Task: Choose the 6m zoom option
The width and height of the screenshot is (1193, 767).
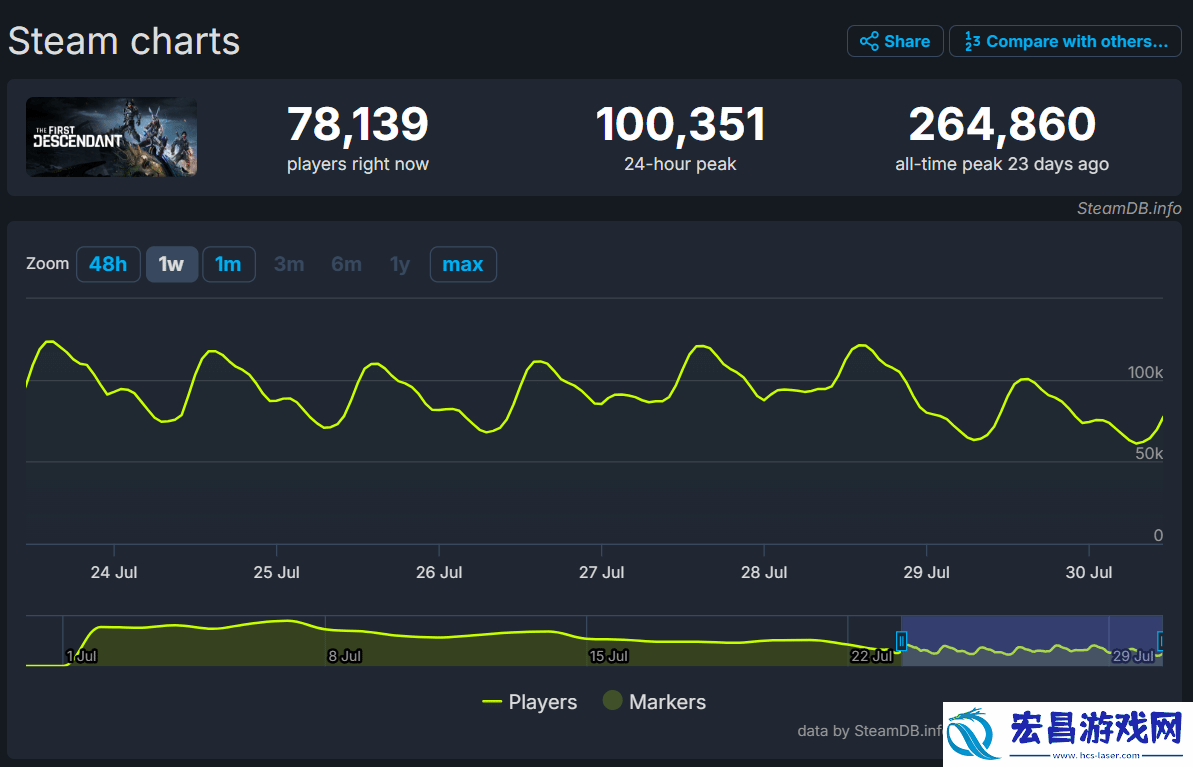Action: pos(346,264)
